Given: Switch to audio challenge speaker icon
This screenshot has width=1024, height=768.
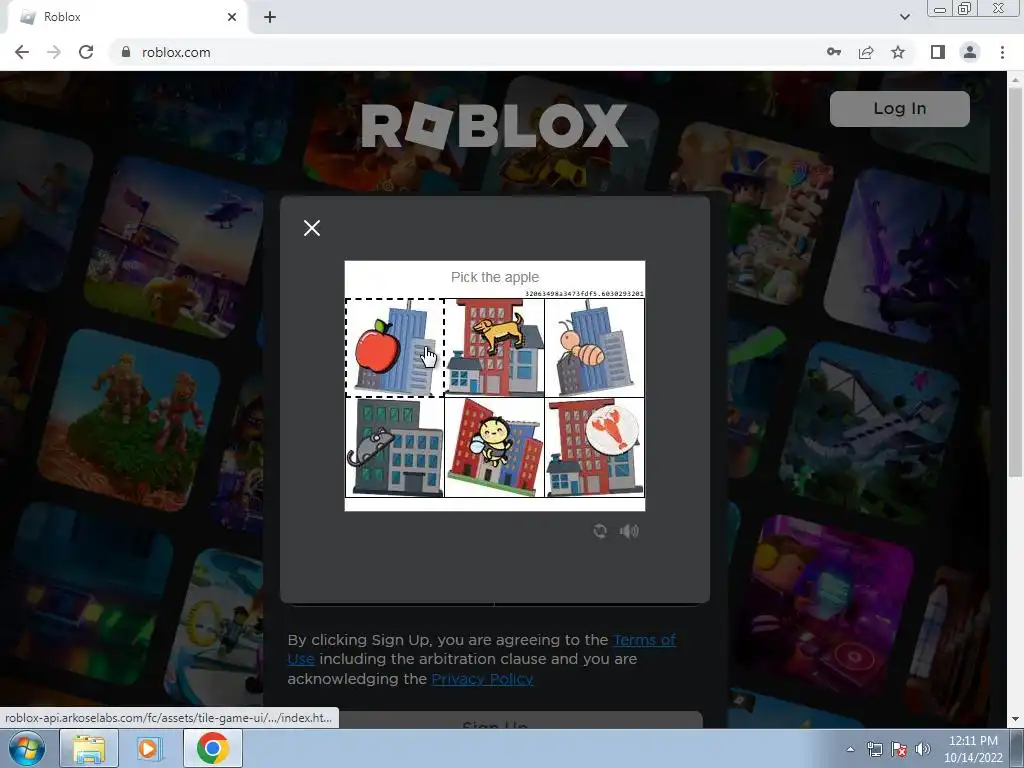Looking at the screenshot, I should 629,531.
